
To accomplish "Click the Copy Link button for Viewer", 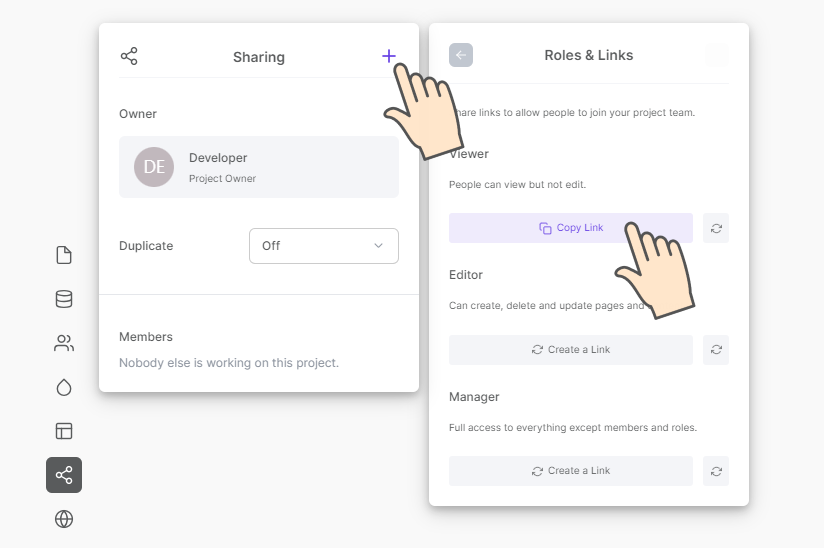I will [571, 228].
